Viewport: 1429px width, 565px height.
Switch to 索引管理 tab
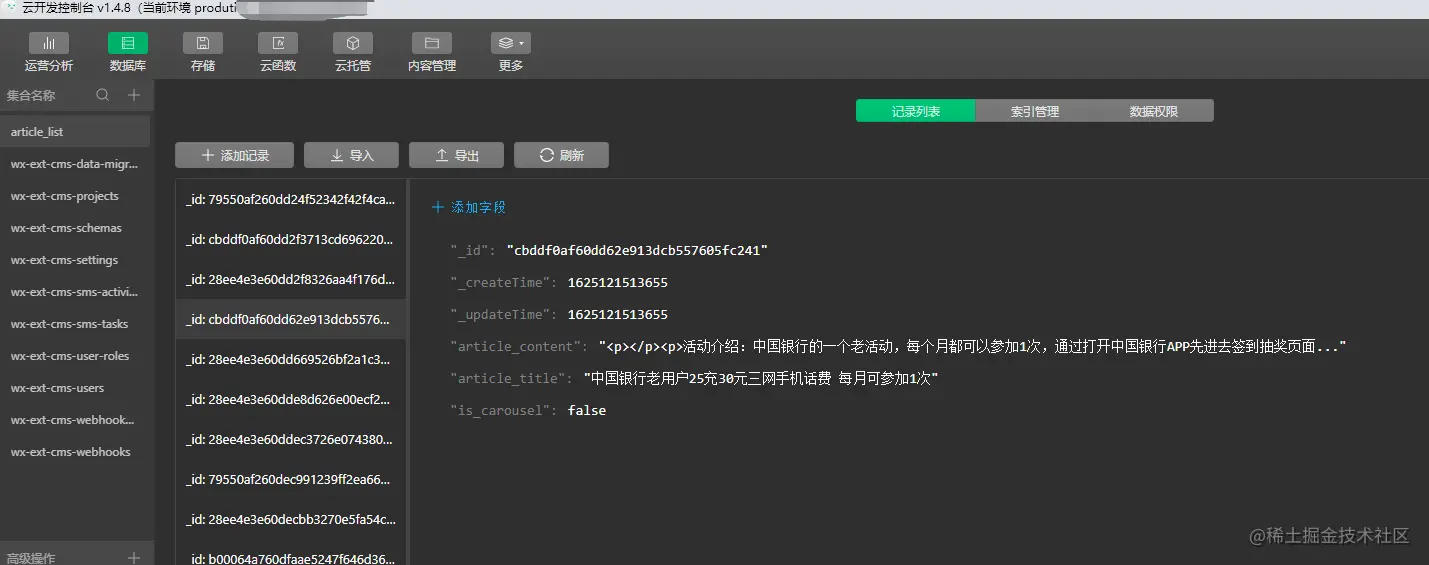coord(1035,111)
